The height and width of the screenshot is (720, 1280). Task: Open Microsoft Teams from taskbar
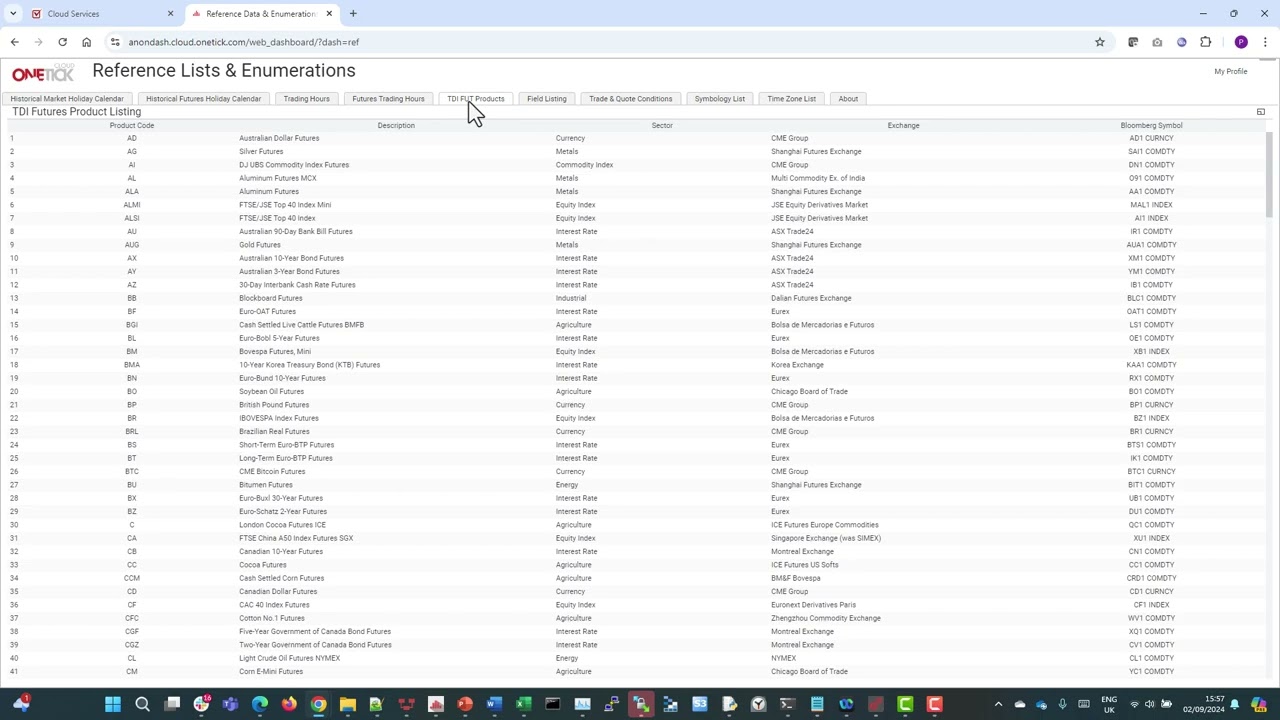click(x=230, y=705)
